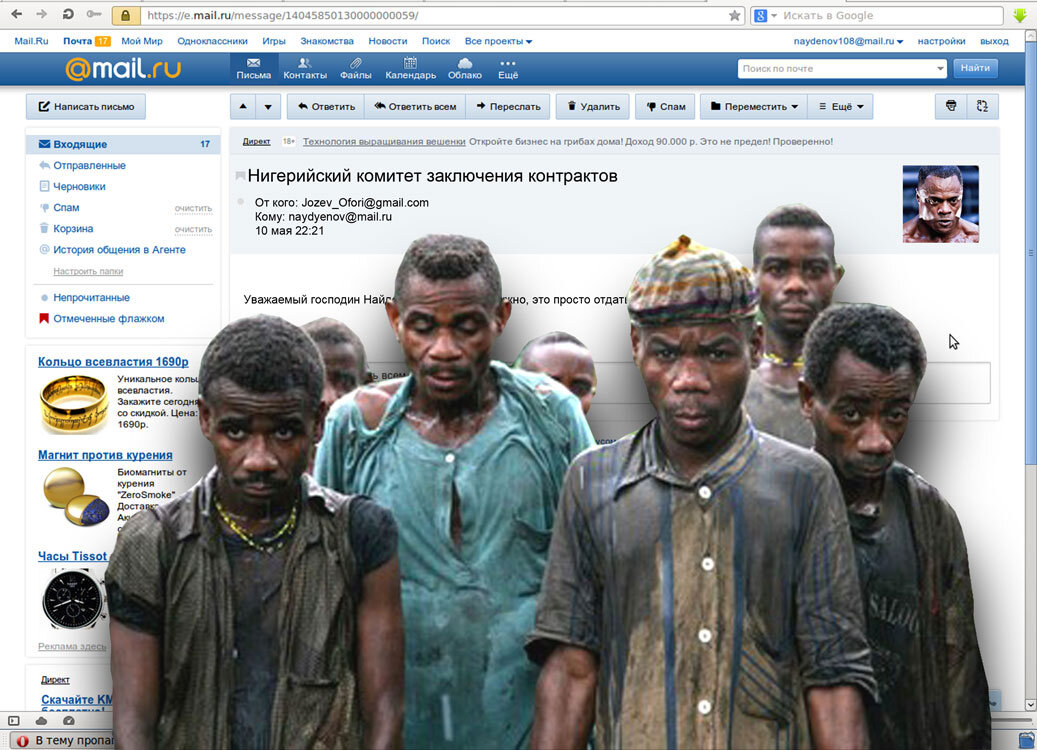Click the print message icon
Viewport: 1037px width, 750px height.
tap(951, 106)
